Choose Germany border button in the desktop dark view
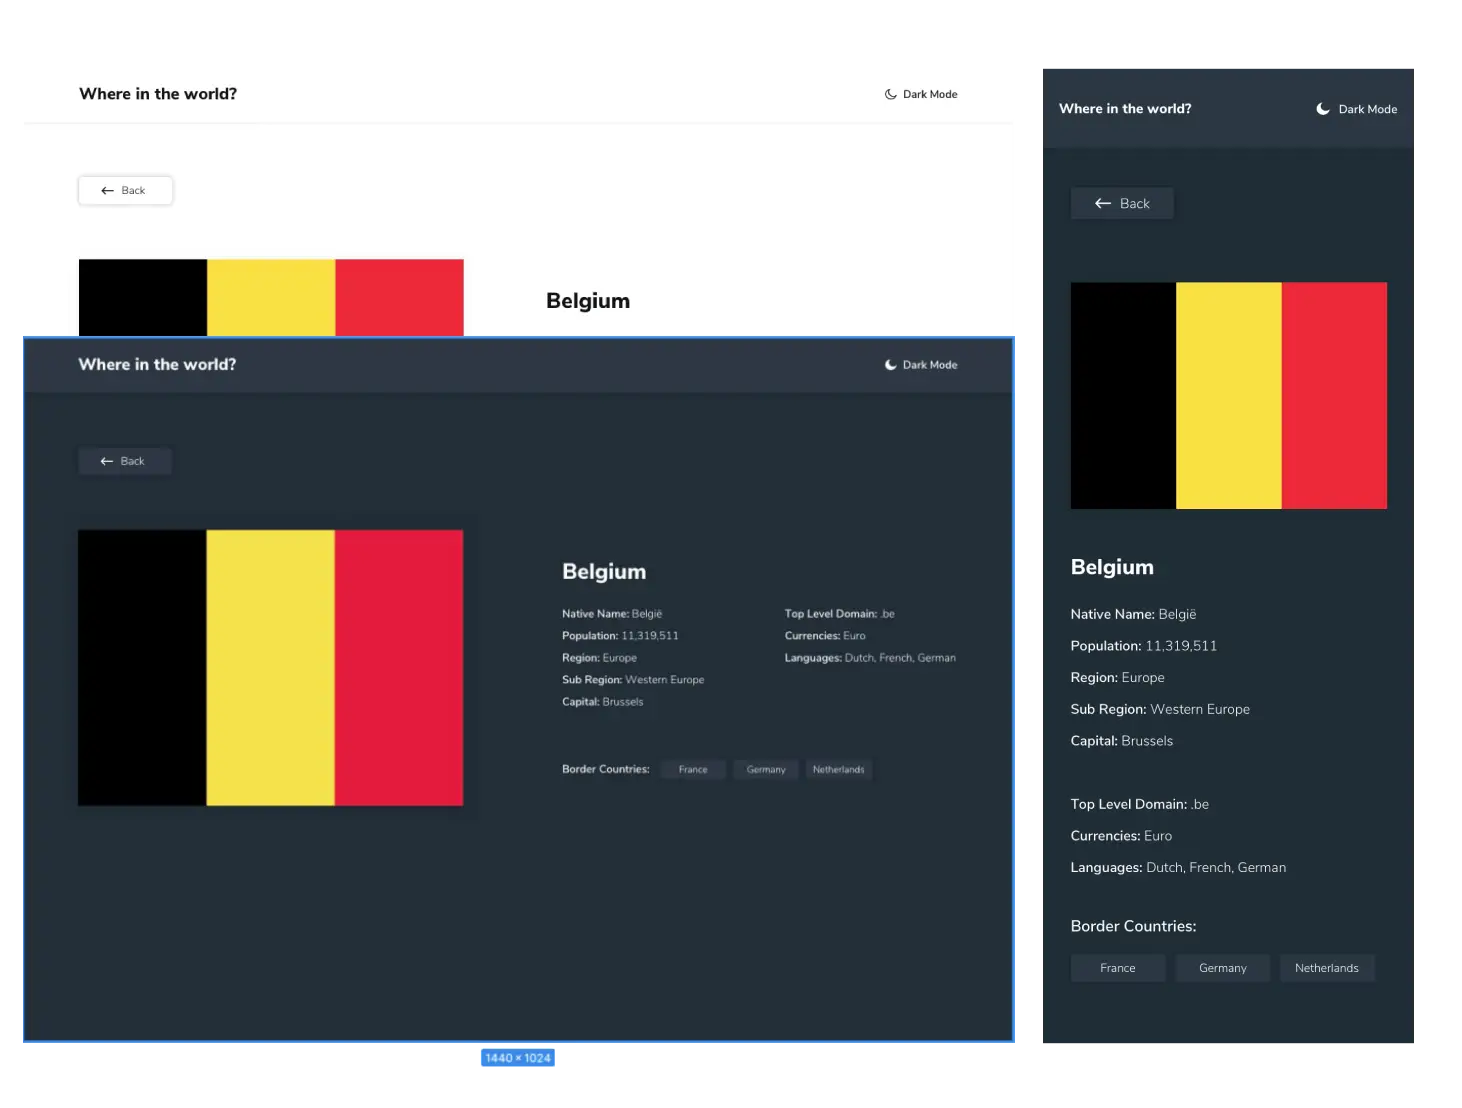Viewport: 1462px width, 1108px height. 766,770
